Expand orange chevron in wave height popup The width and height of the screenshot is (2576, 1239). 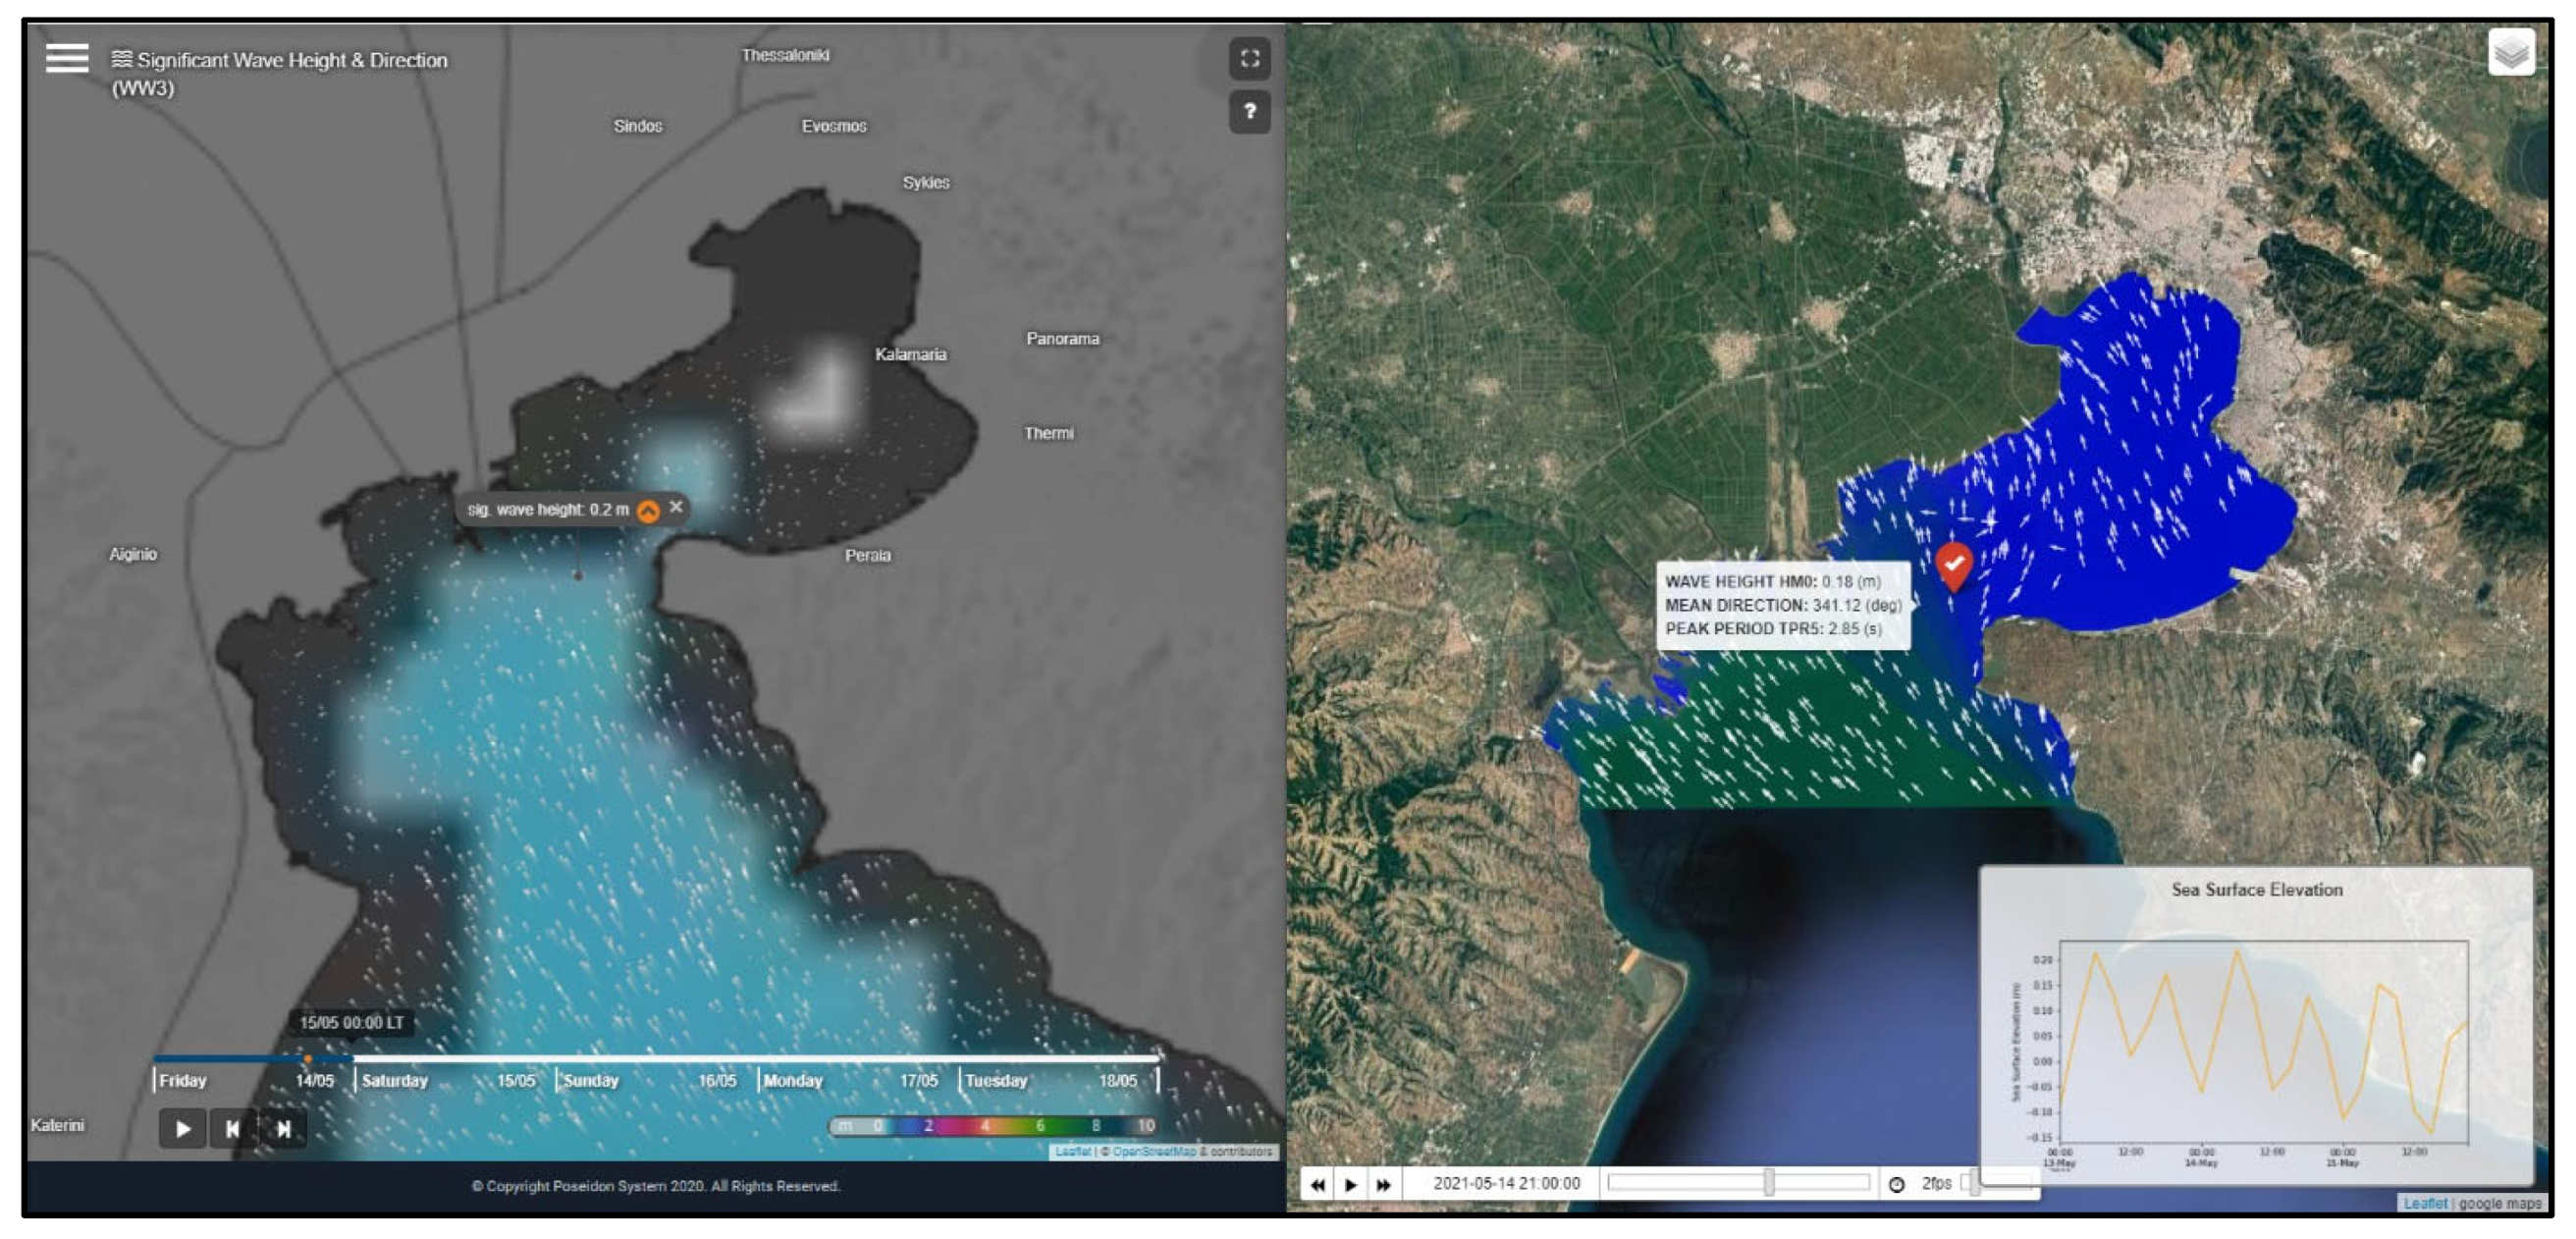tap(648, 511)
